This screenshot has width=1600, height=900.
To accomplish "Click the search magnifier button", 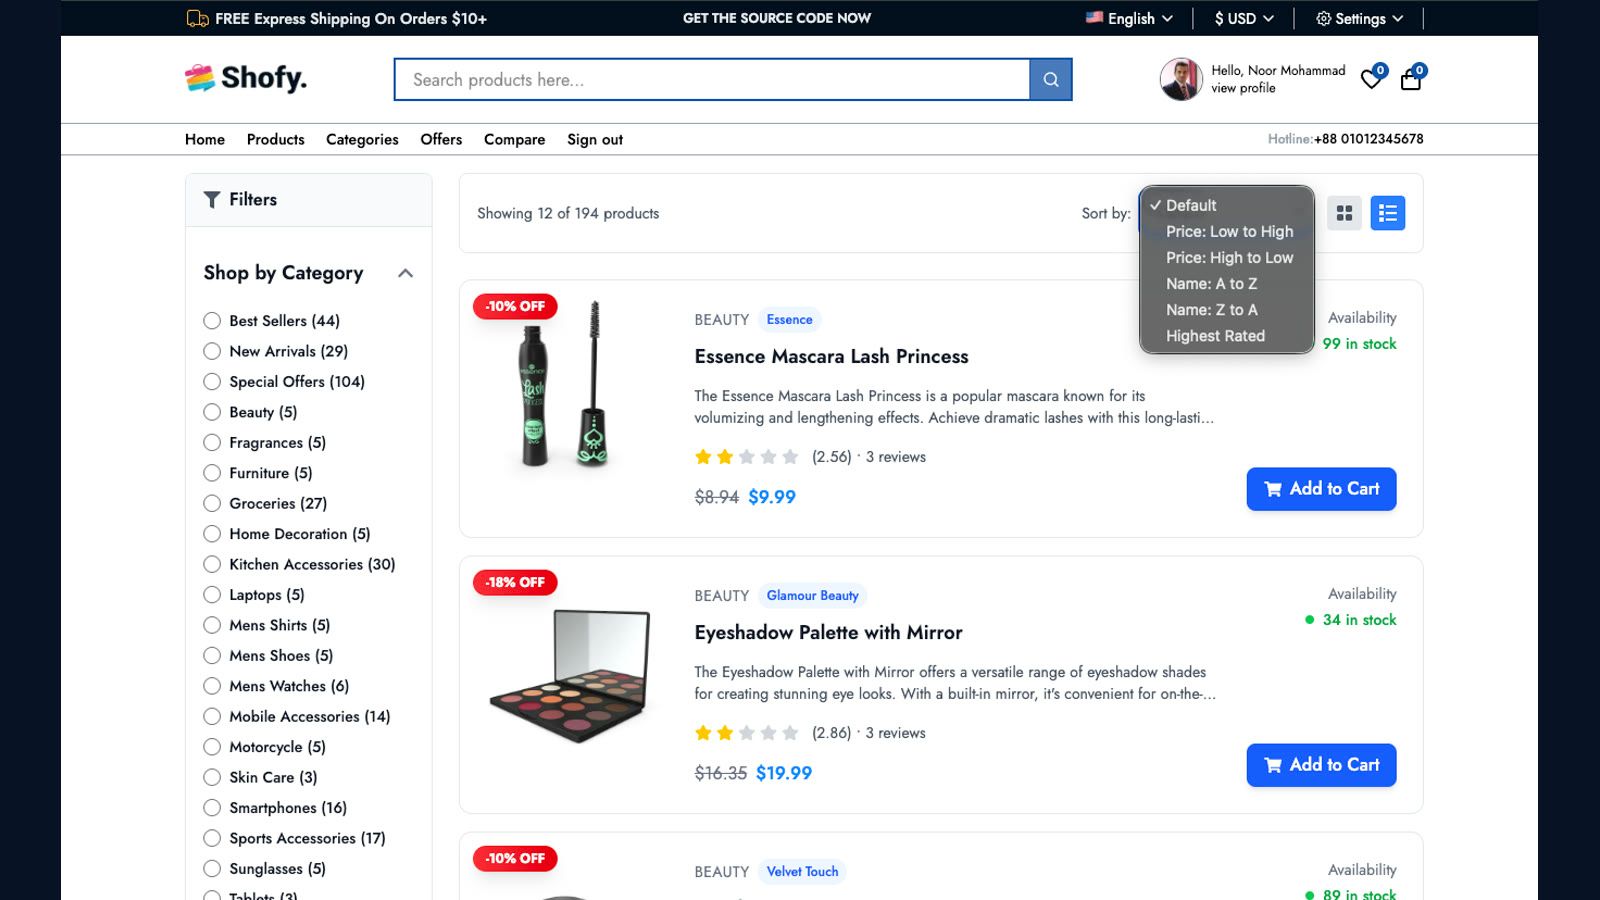I will pos(1050,80).
